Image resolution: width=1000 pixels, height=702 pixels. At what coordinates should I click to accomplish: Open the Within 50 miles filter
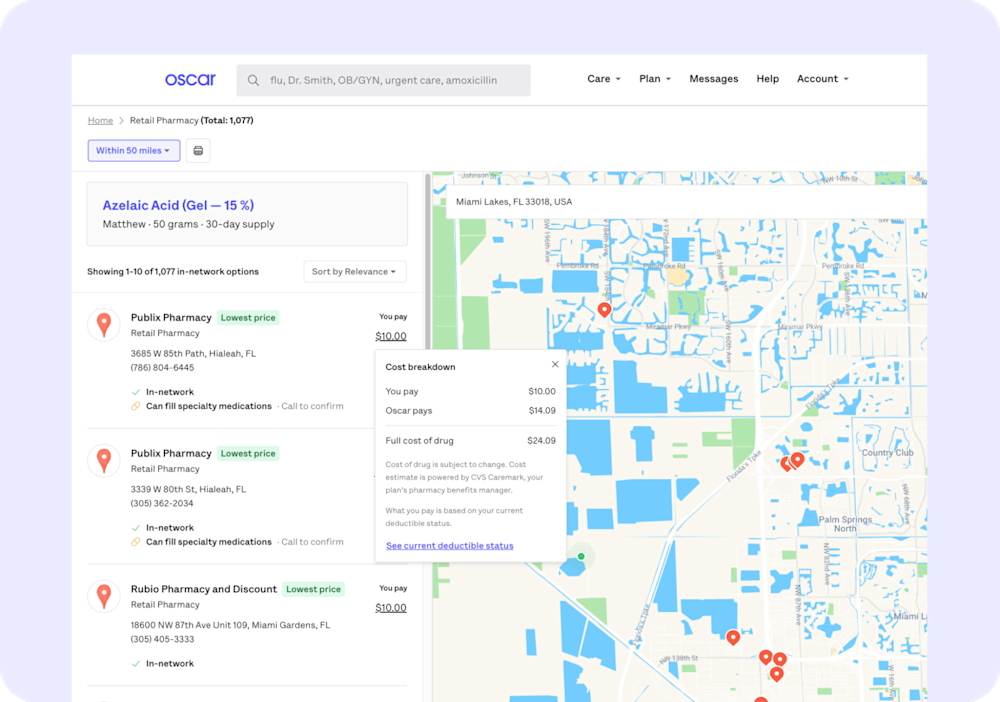(134, 150)
